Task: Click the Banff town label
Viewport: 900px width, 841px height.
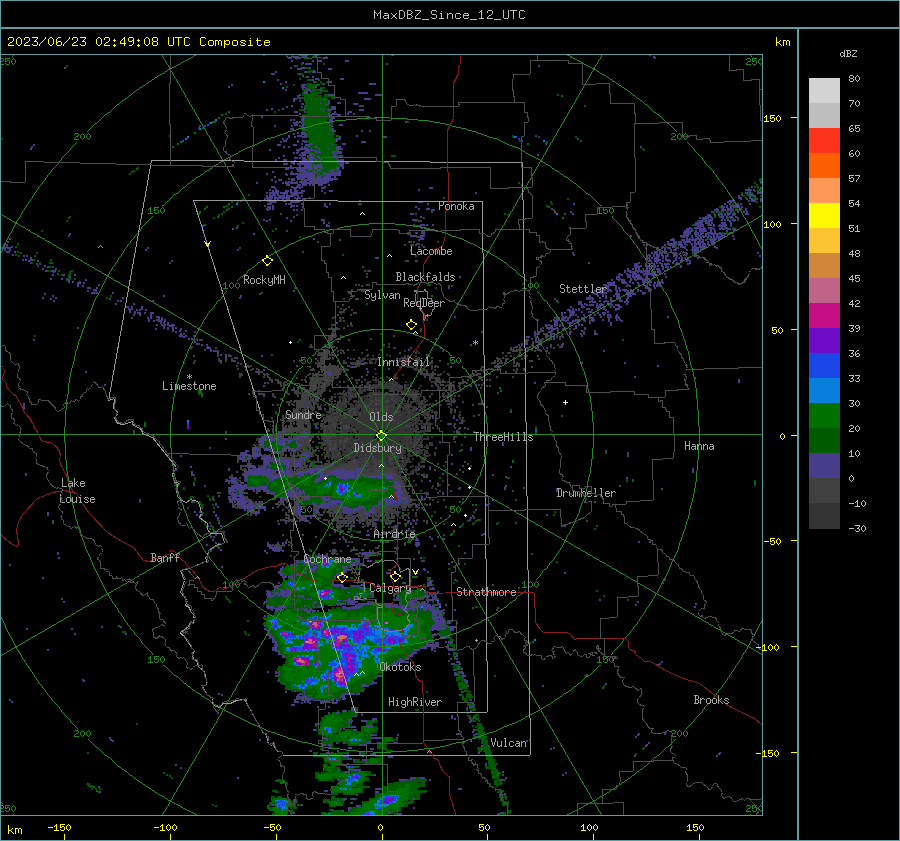Action: click(165, 557)
